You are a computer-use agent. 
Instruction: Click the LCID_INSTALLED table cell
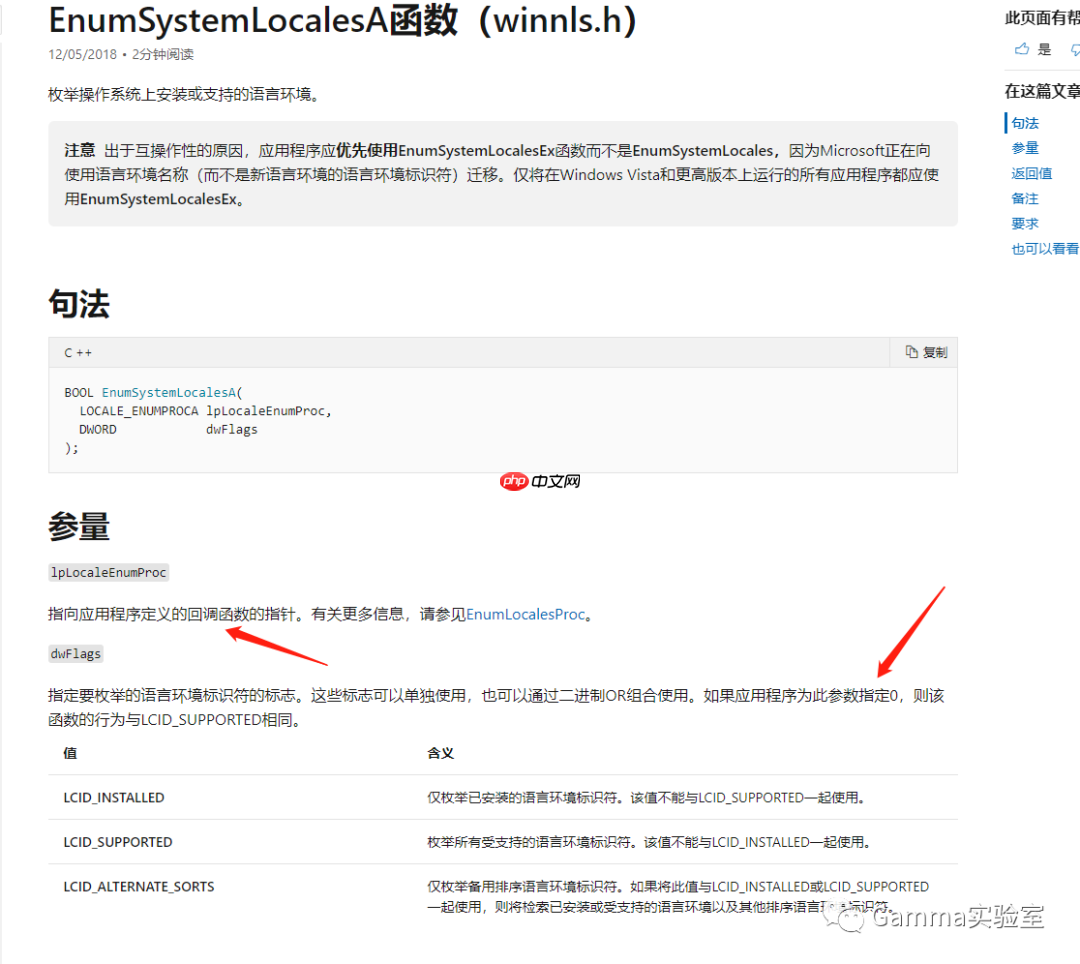114,797
